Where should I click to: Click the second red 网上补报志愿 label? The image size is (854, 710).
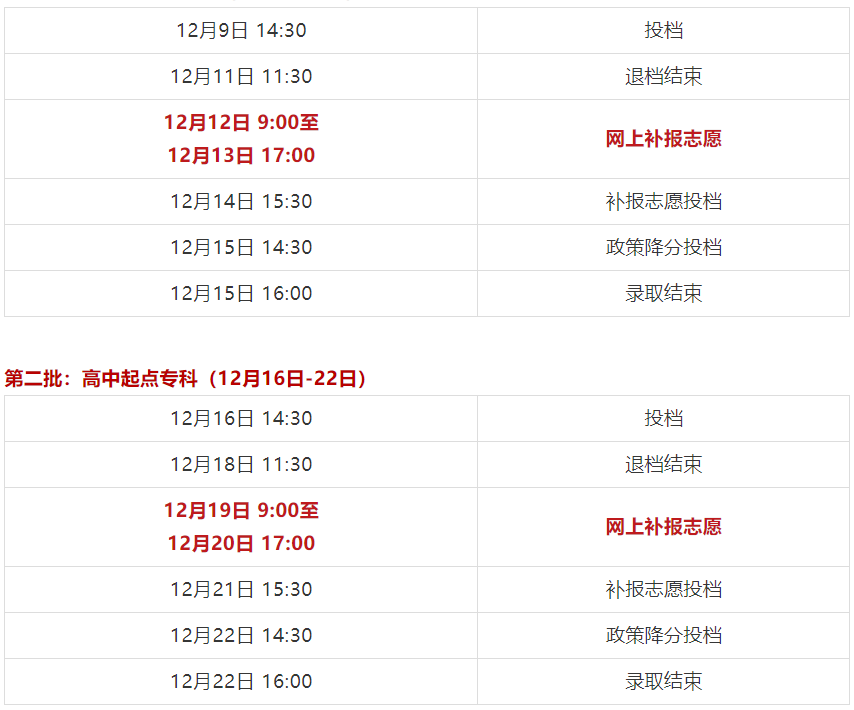663,527
